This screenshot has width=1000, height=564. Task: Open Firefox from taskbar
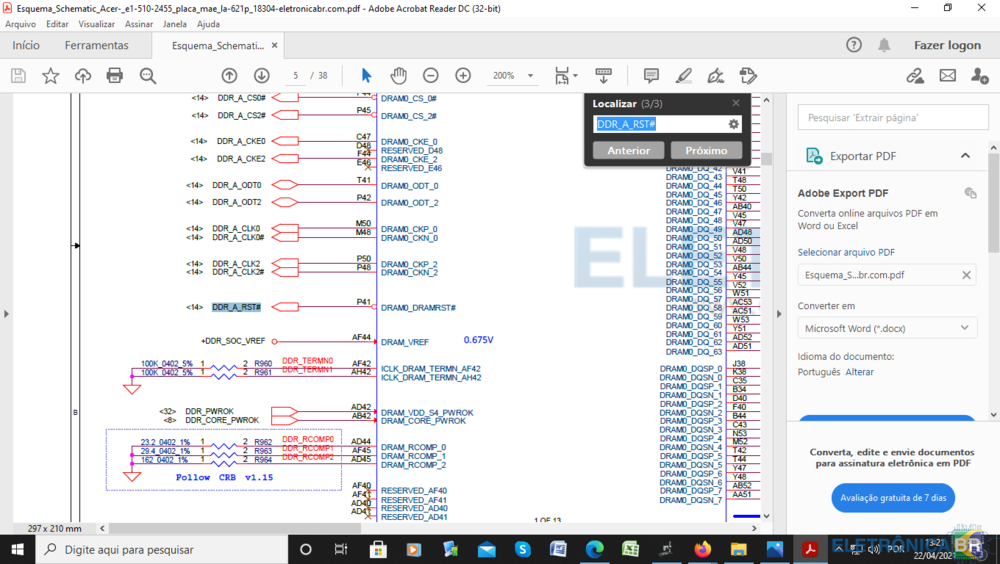point(703,549)
